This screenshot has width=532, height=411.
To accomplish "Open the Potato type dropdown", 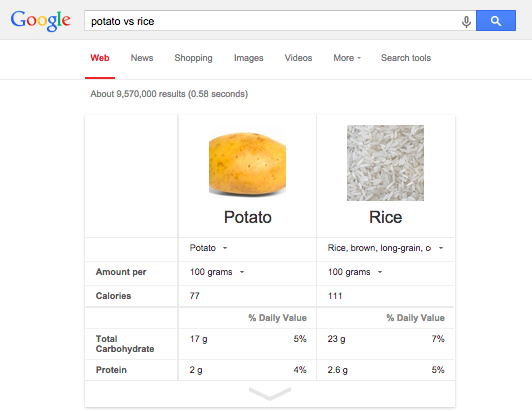I will 208,248.
